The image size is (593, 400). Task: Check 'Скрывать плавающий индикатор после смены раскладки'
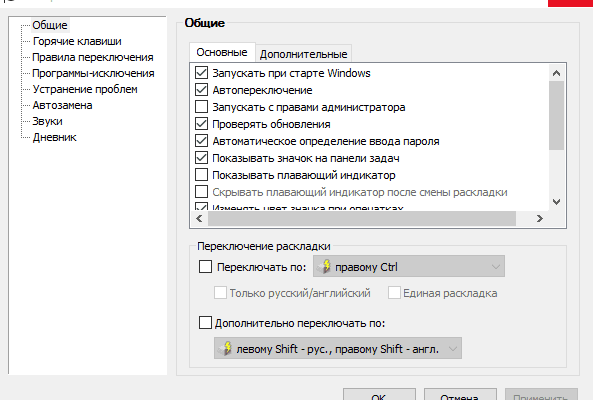click(x=201, y=192)
